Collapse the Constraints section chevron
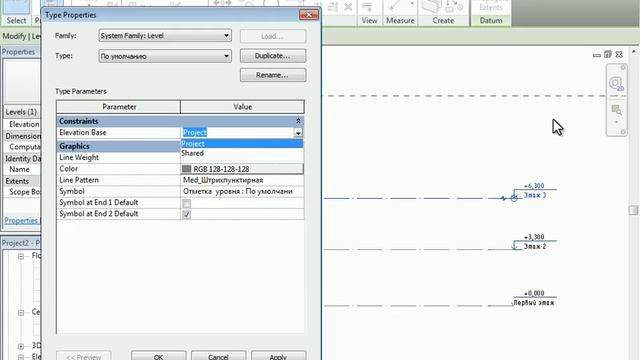 (298, 121)
